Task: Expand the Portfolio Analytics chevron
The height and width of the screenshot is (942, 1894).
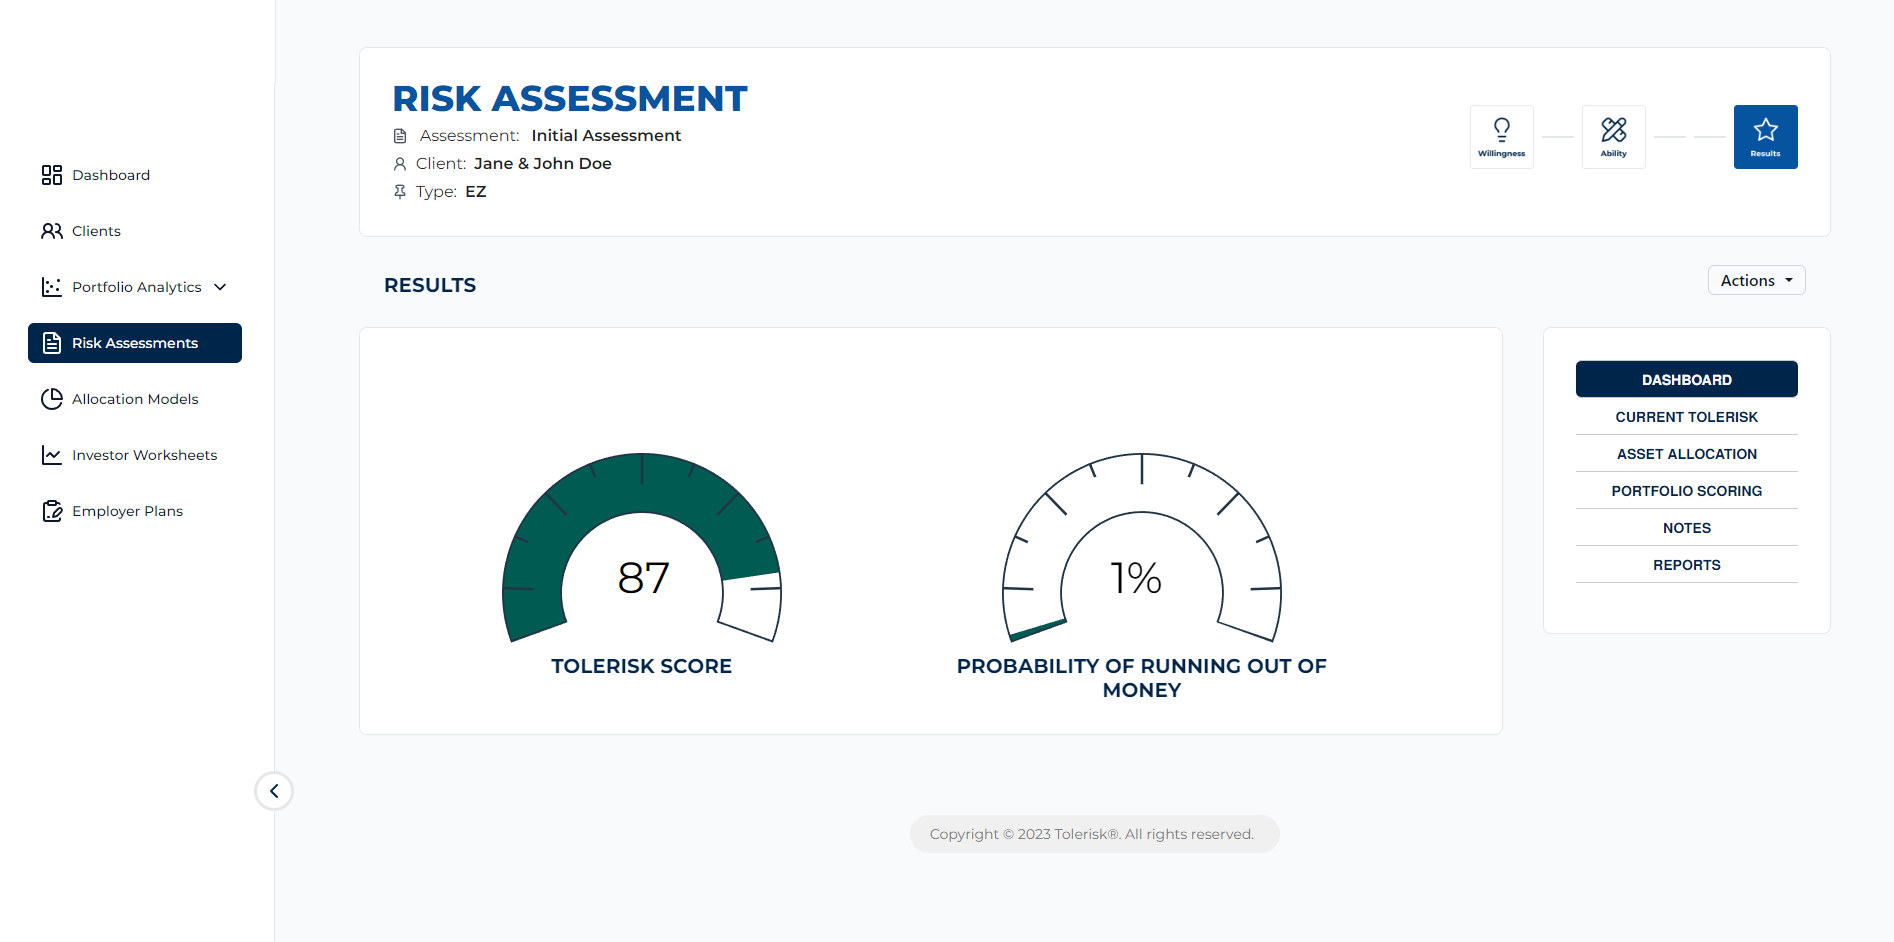Action: pyautogui.click(x=220, y=287)
